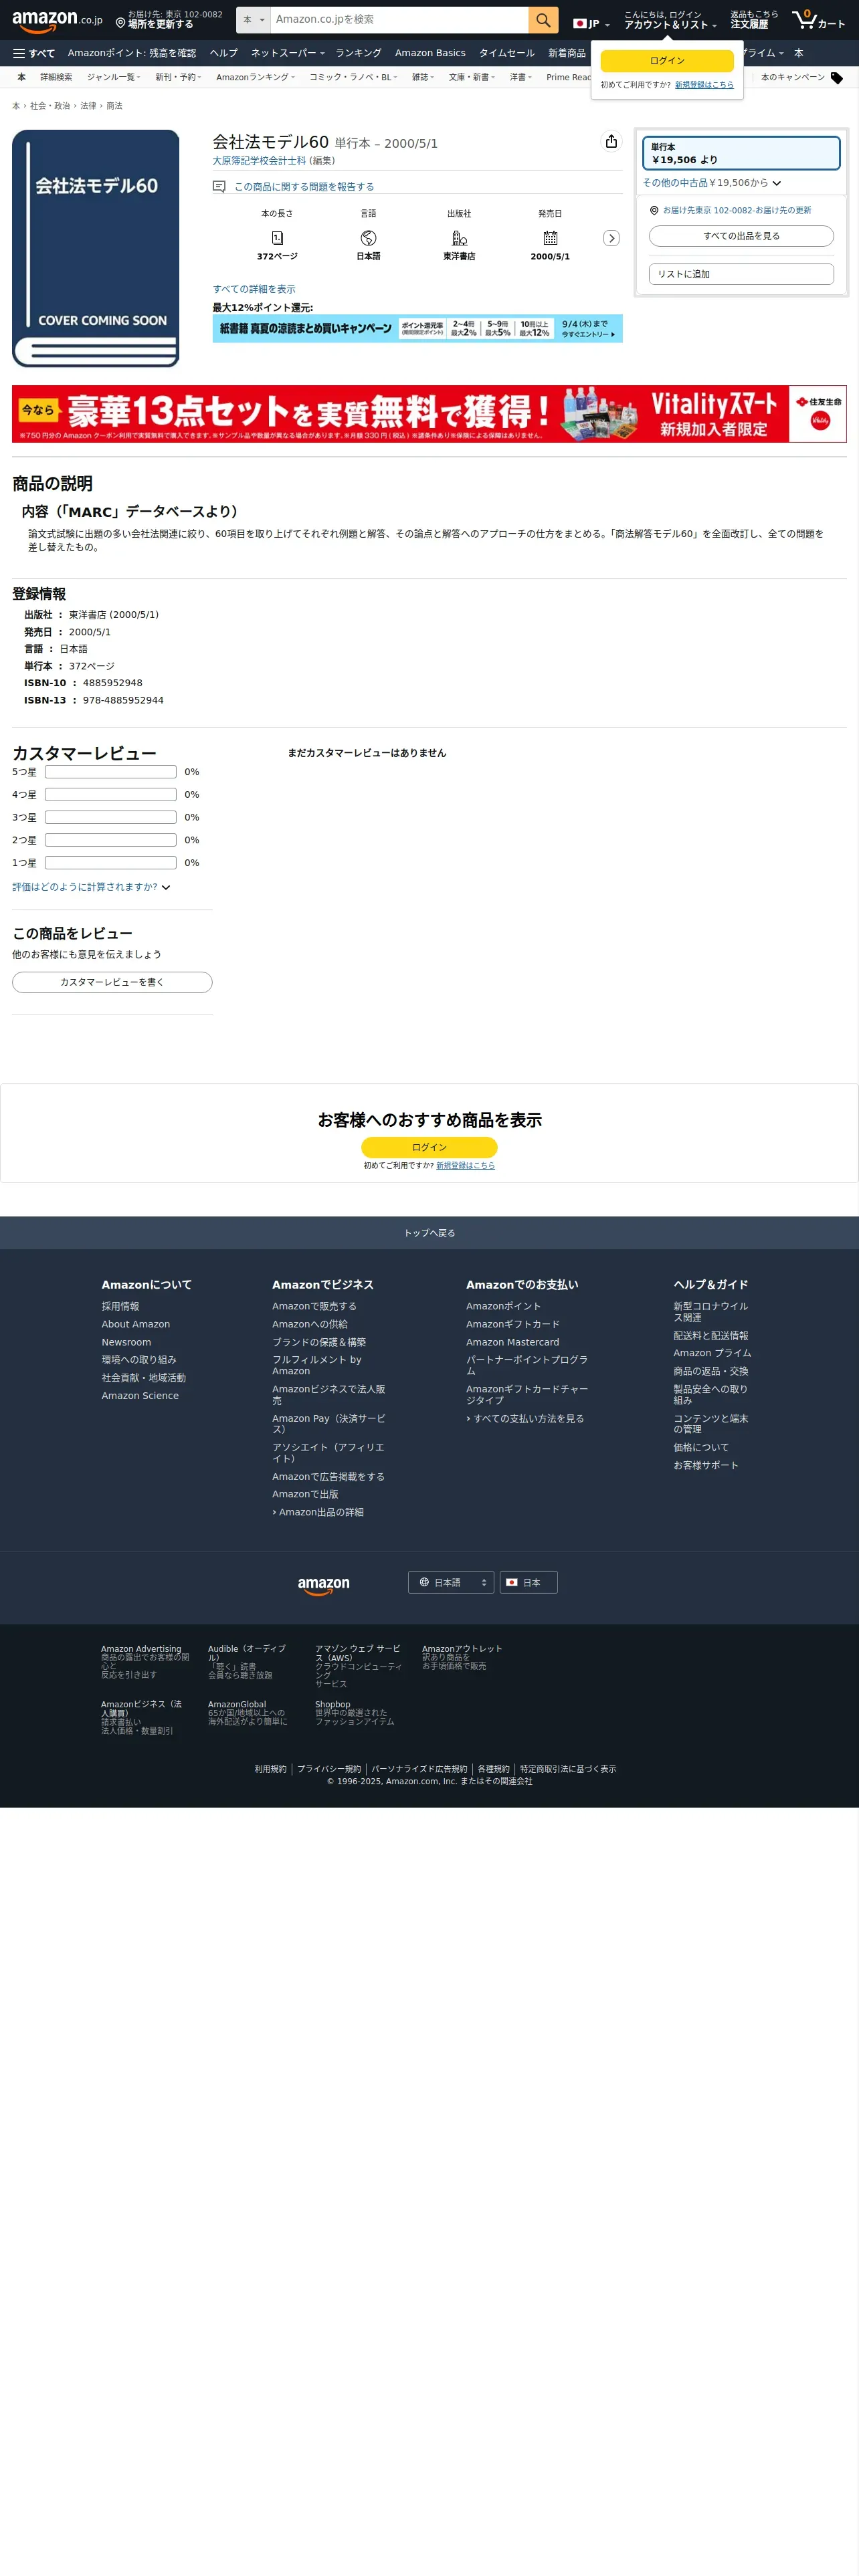Click author 大原簿記学校会計士科 link
Viewport: 859px width, 2576px height.
pyautogui.click(x=259, y=160)
